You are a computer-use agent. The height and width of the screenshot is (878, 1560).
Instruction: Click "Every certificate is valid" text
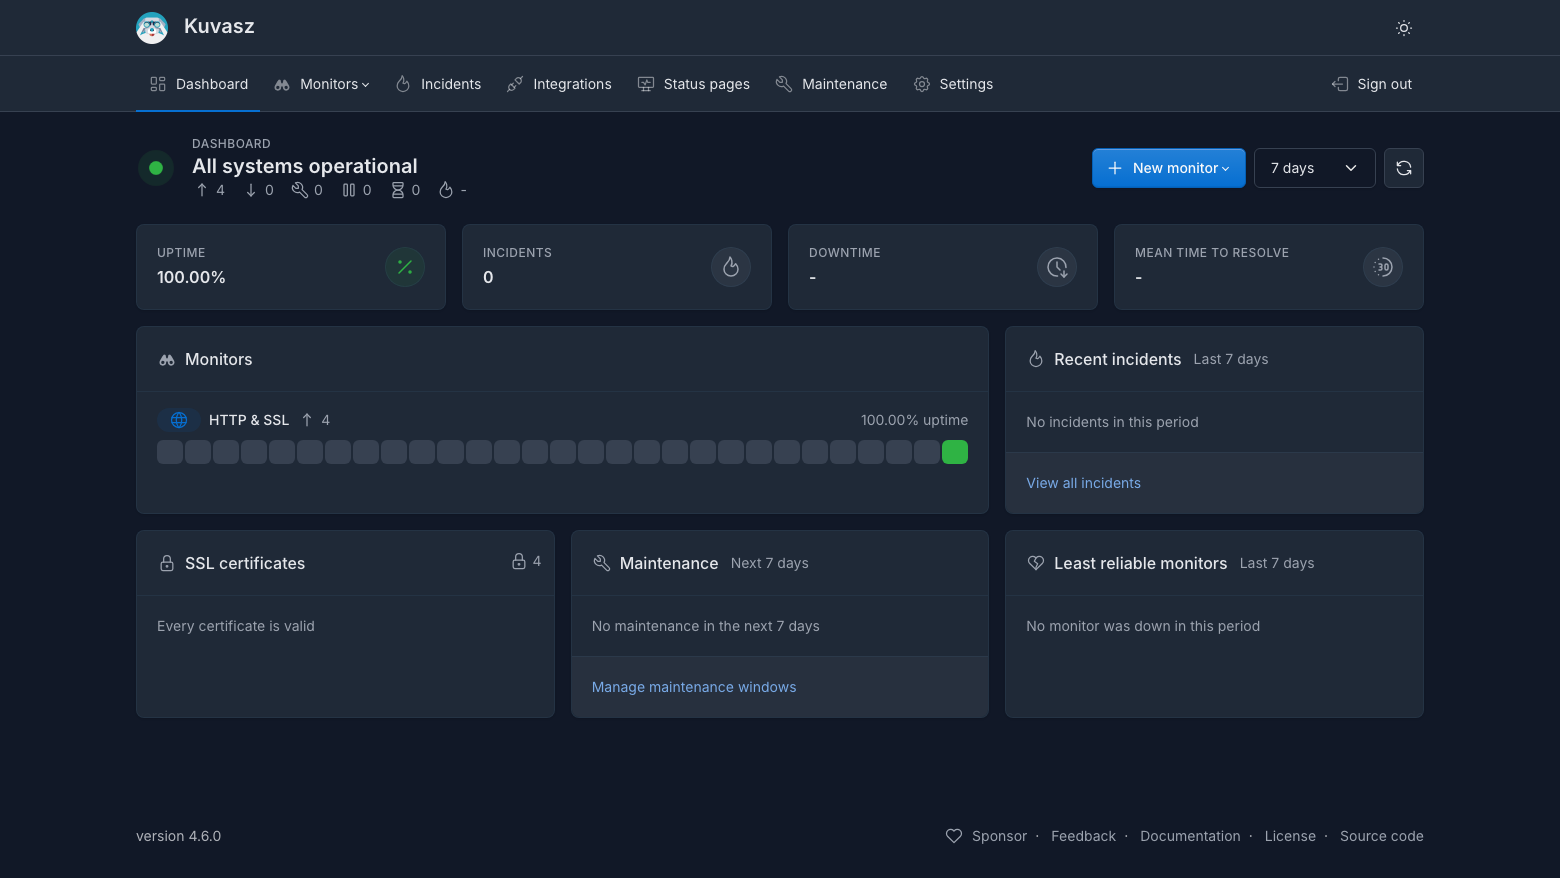pos(236,626)
